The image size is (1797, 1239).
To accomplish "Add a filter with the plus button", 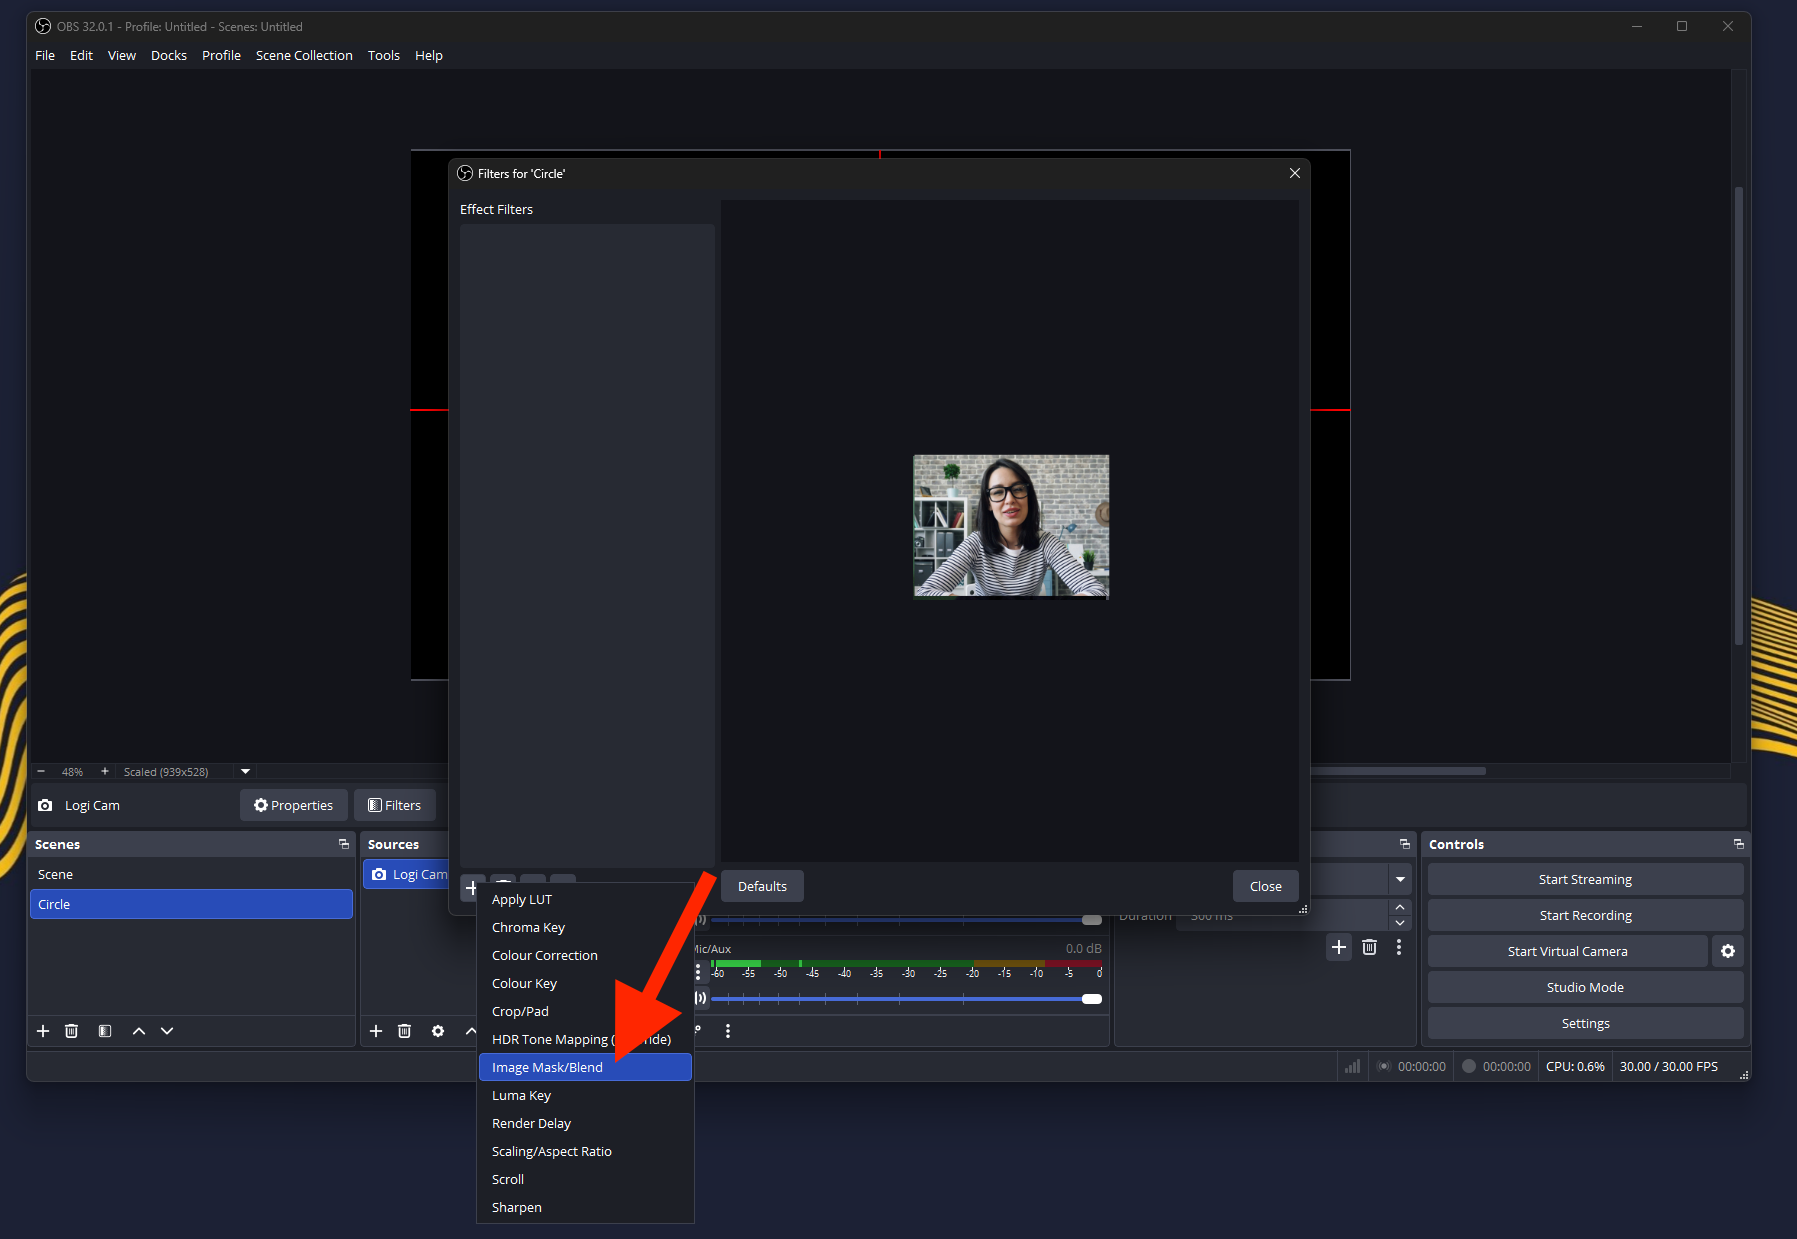I will (470, 887).
